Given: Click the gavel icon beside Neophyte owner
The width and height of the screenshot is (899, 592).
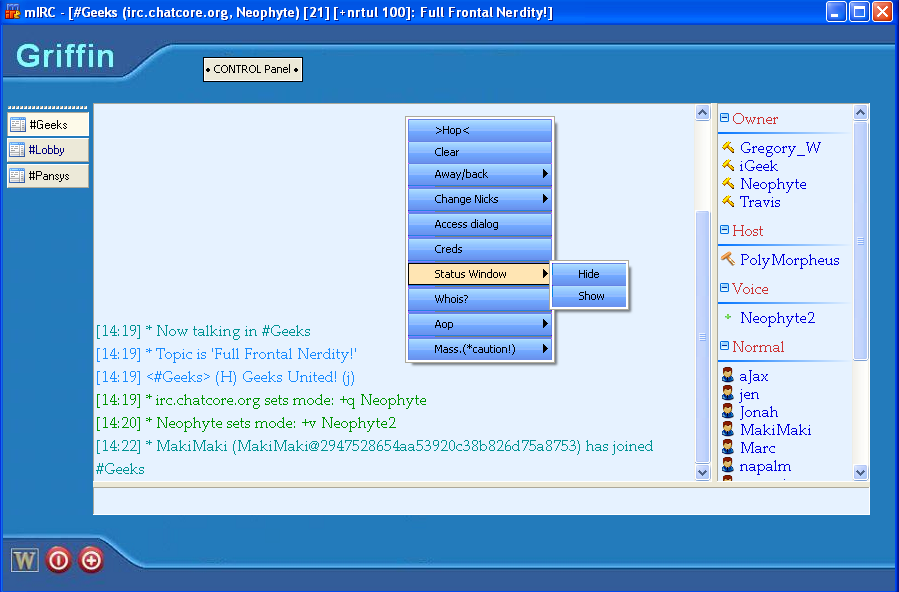Looking at the screenshot, I should (x=728, y=183).
